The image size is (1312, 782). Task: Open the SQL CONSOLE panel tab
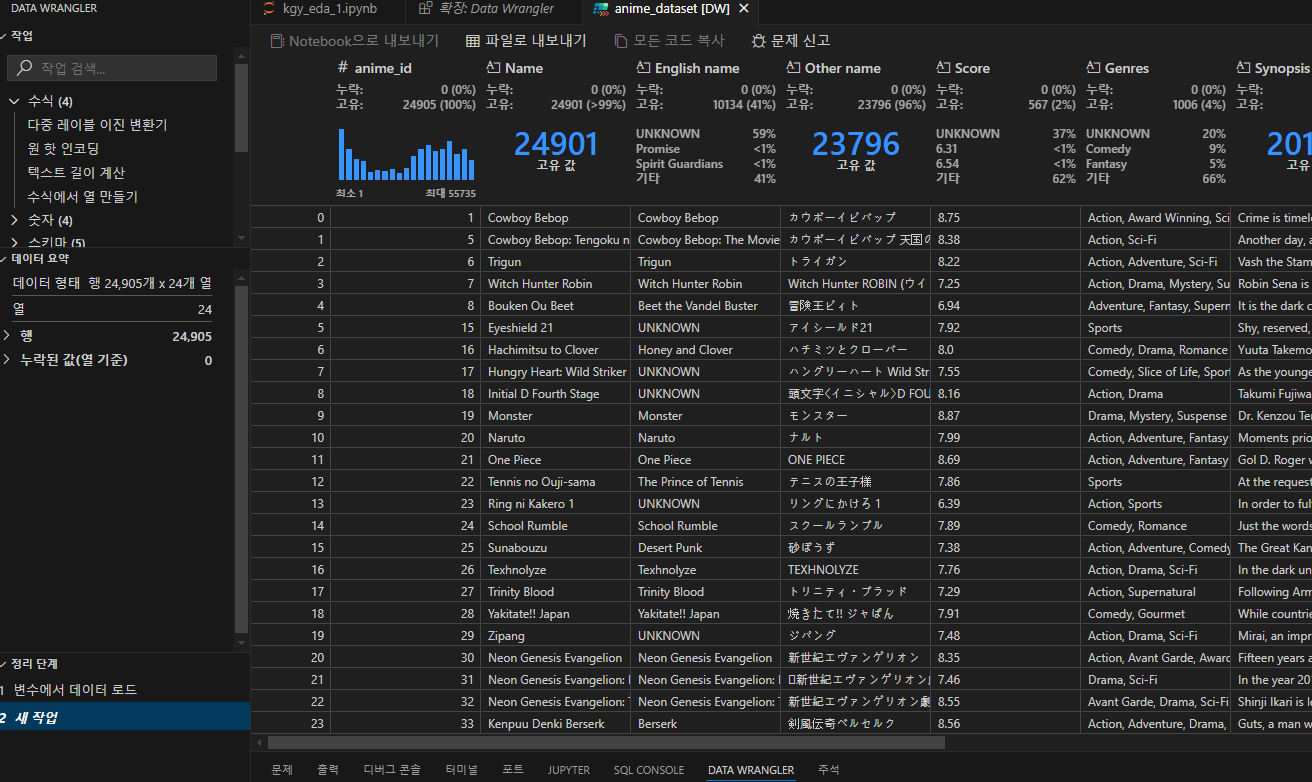pos(649,770)
